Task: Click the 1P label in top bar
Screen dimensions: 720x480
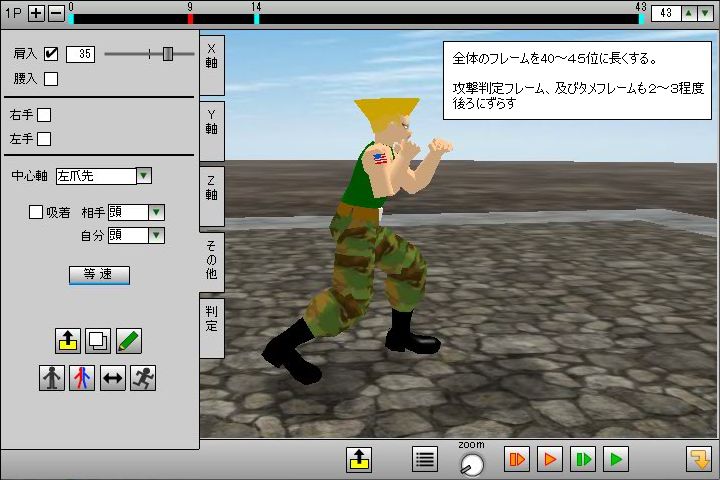Action: [13, 13]
